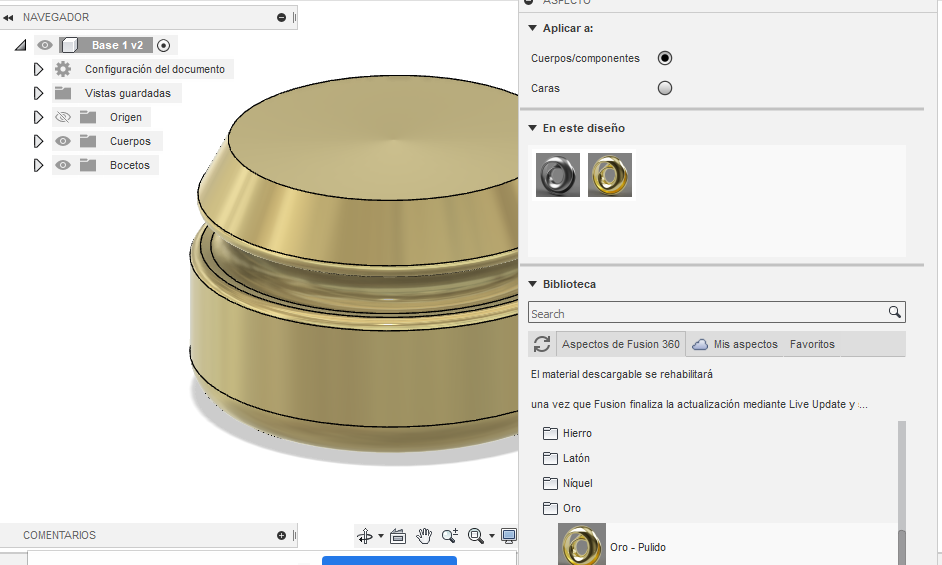Toggle visibility of Base 1 v2 component
Image resolution: width=942 pixels, height=565 pixels.
[x=45, y=45]
